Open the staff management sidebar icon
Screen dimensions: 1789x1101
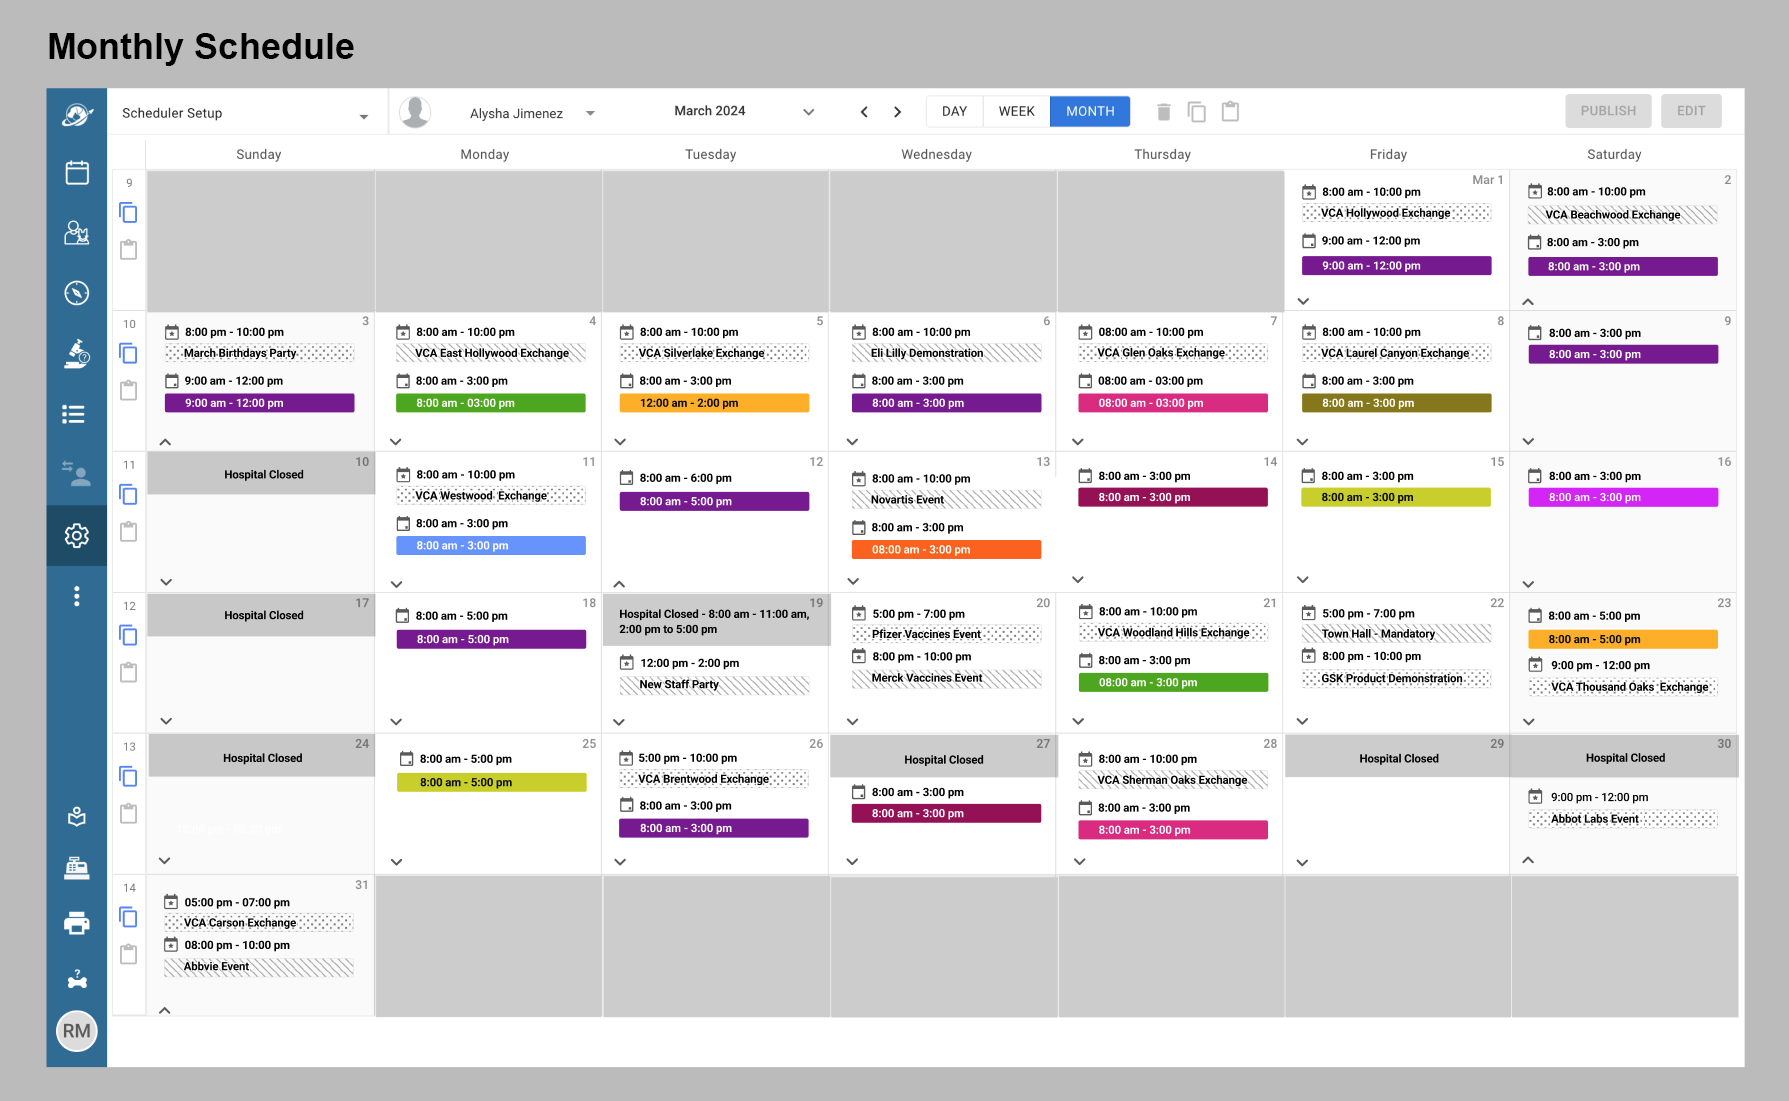(77, 233)
